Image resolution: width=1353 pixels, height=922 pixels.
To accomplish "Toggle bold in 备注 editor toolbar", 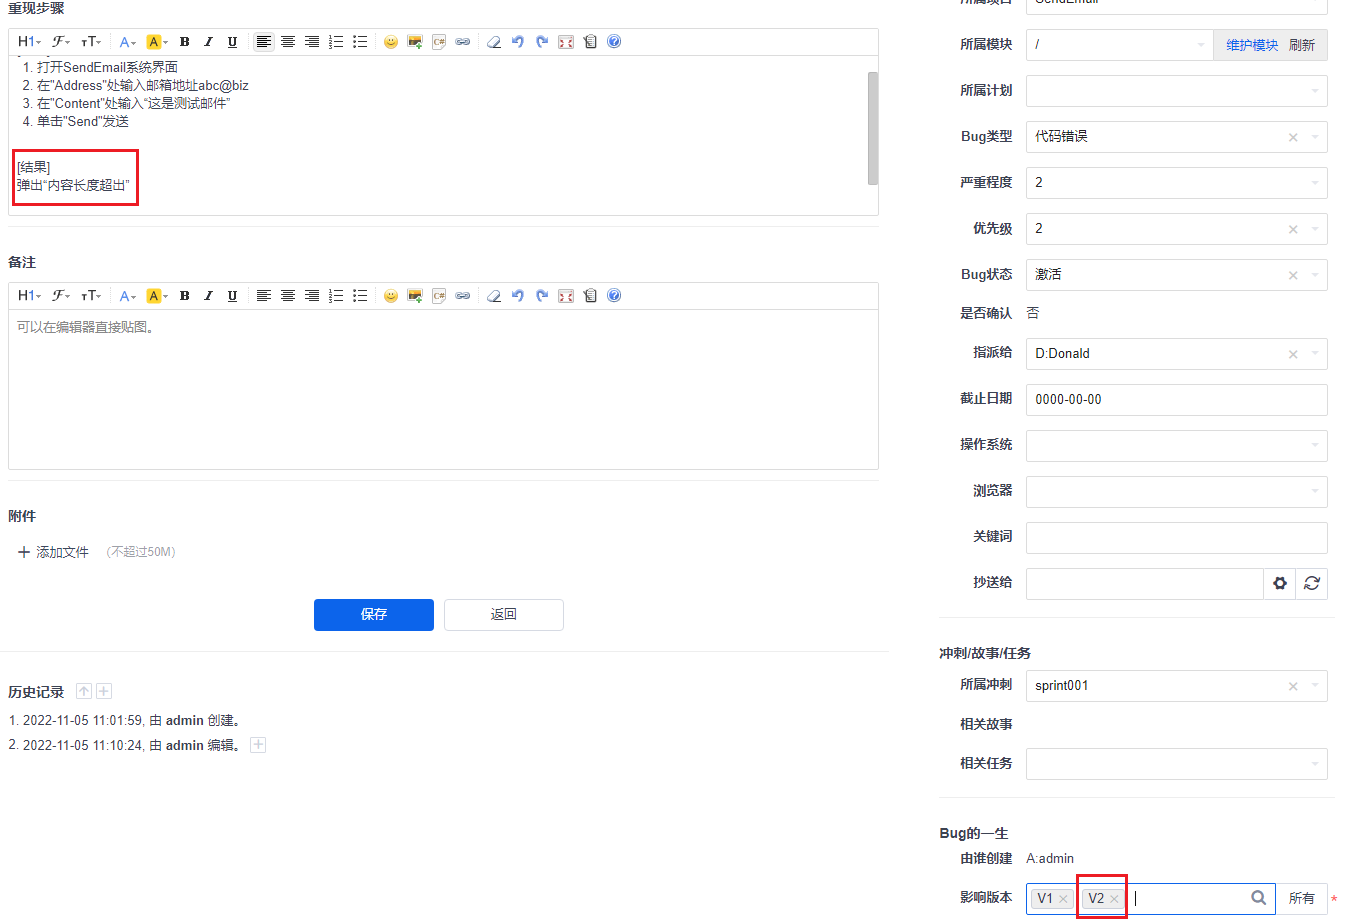I will click(184, 296).
